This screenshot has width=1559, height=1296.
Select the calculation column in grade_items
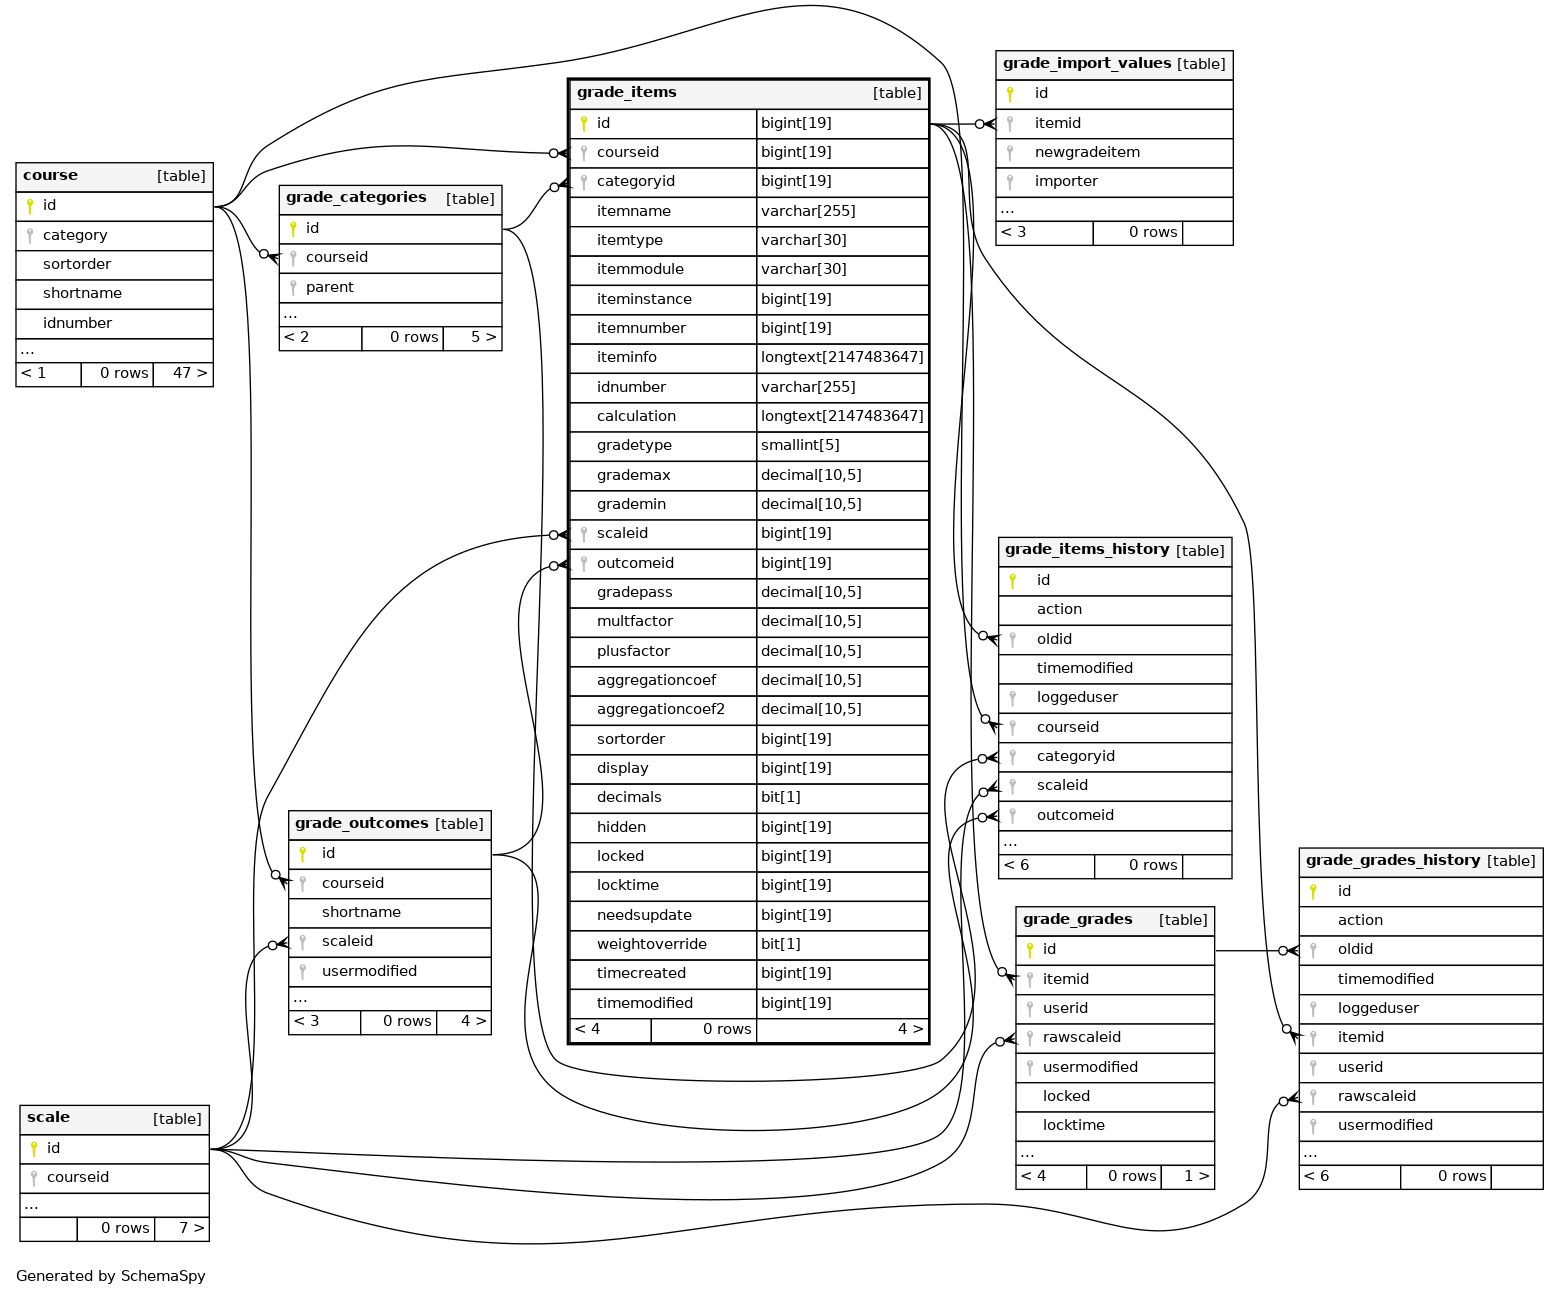(x=663, y=417)
